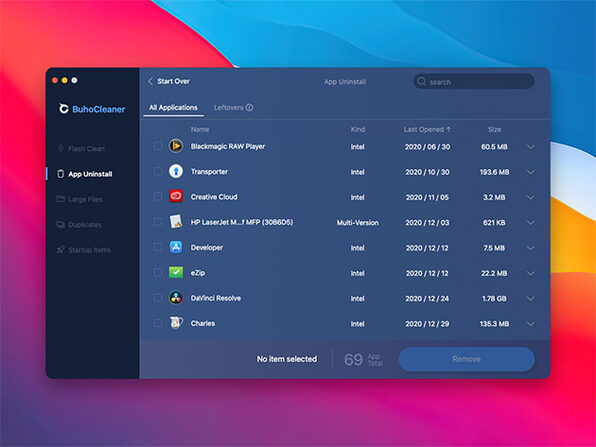Open Startup Items in sidebar
Image resolution: width=596 pixels, height=447 pixels.
click(84, 250)
